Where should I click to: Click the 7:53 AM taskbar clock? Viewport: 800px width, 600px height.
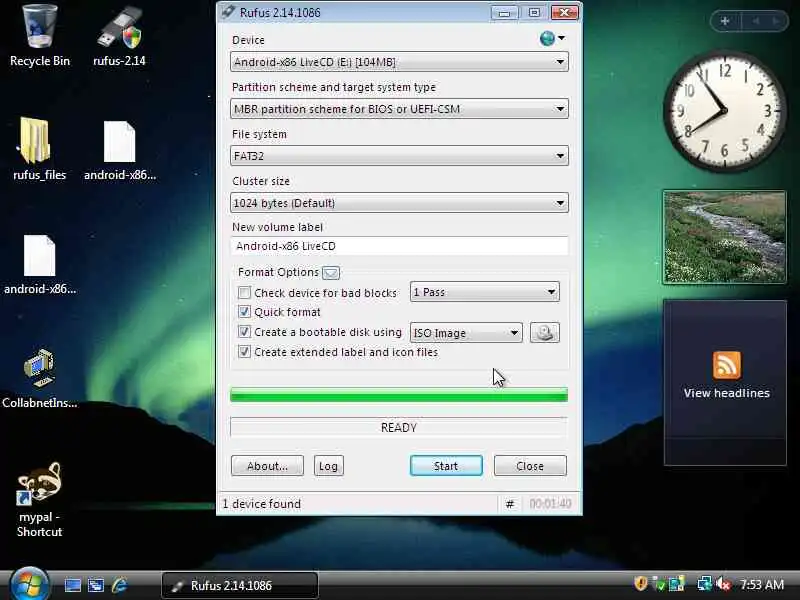coord(762,584)
